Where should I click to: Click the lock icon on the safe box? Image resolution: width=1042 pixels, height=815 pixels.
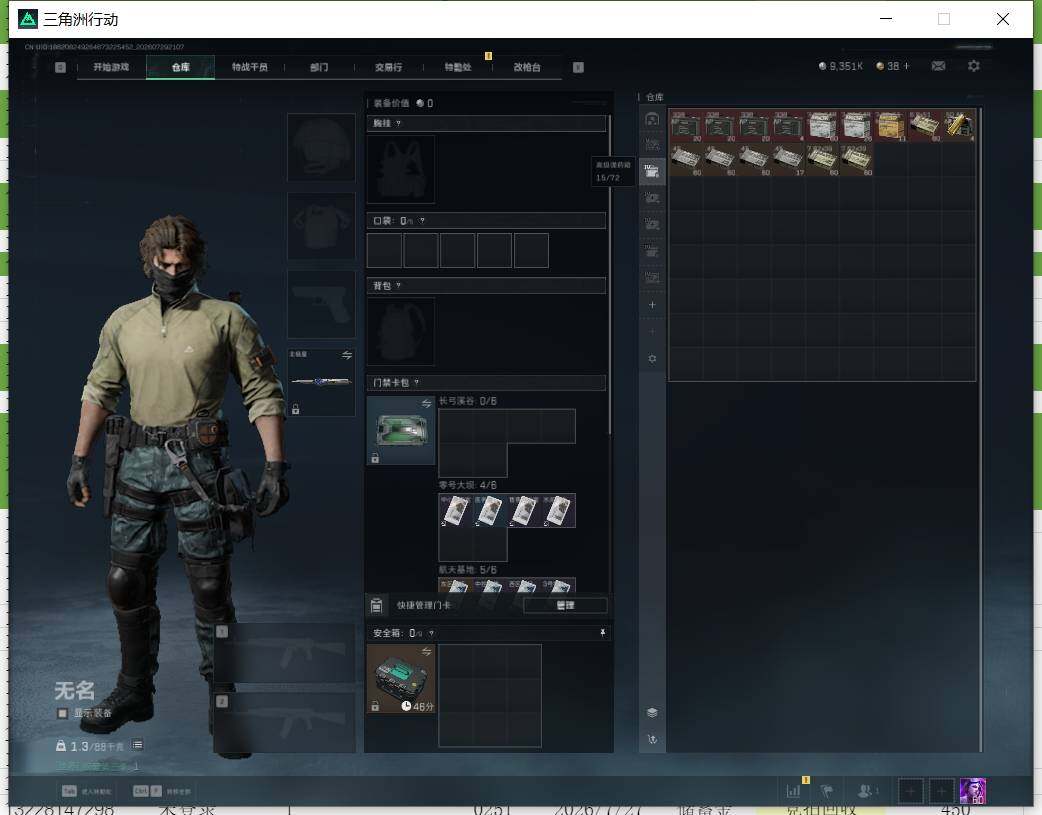[x=375, y=706]
